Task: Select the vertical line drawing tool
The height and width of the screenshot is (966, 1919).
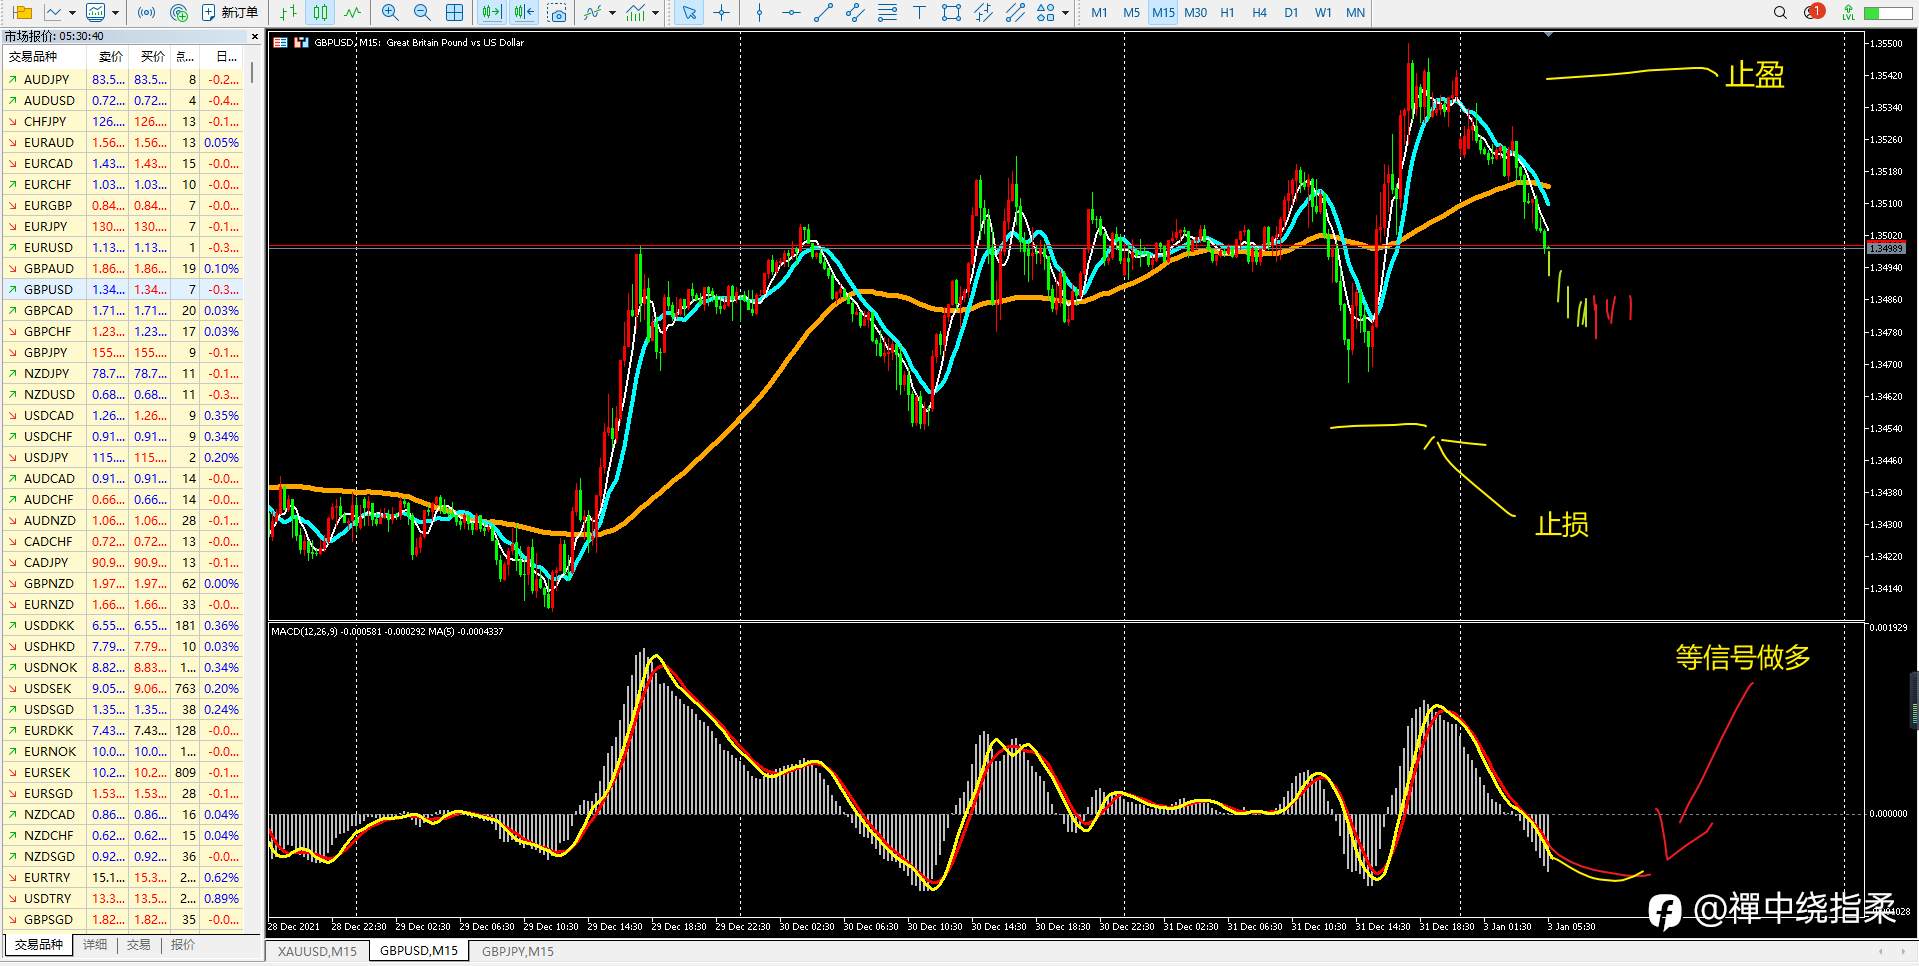Action: (759, 13)
